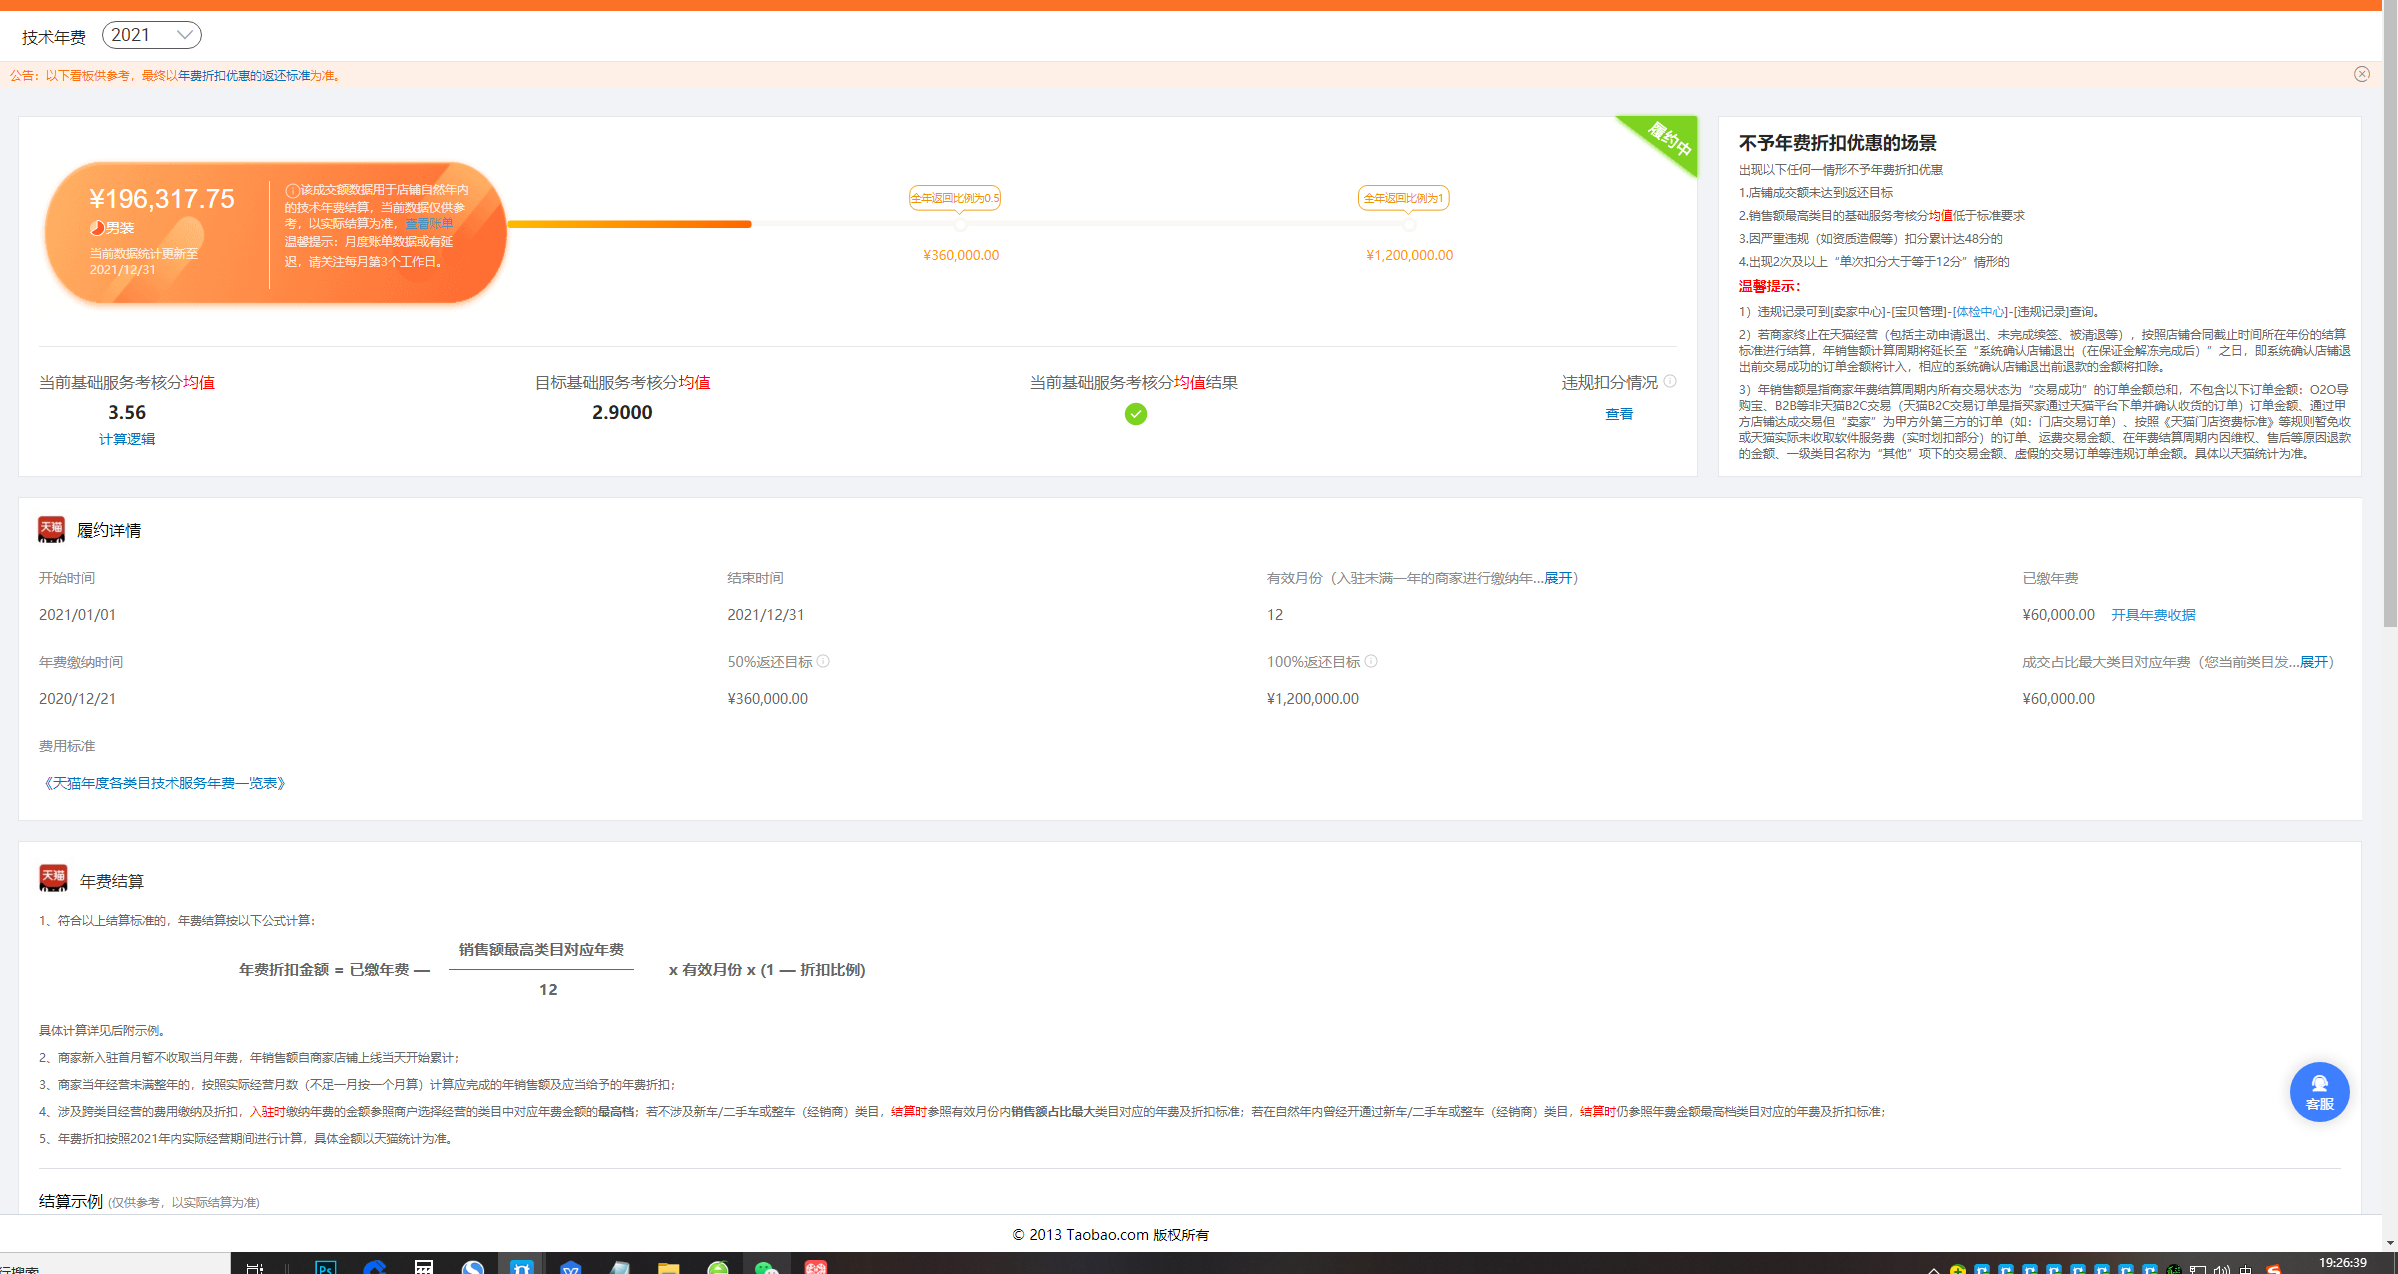Screen dimensions: 2398x1274
Task: Open 《天猫年度各类目技术服务年费一览表》 link
Action: pyautogui.click(x=165, y=783)
